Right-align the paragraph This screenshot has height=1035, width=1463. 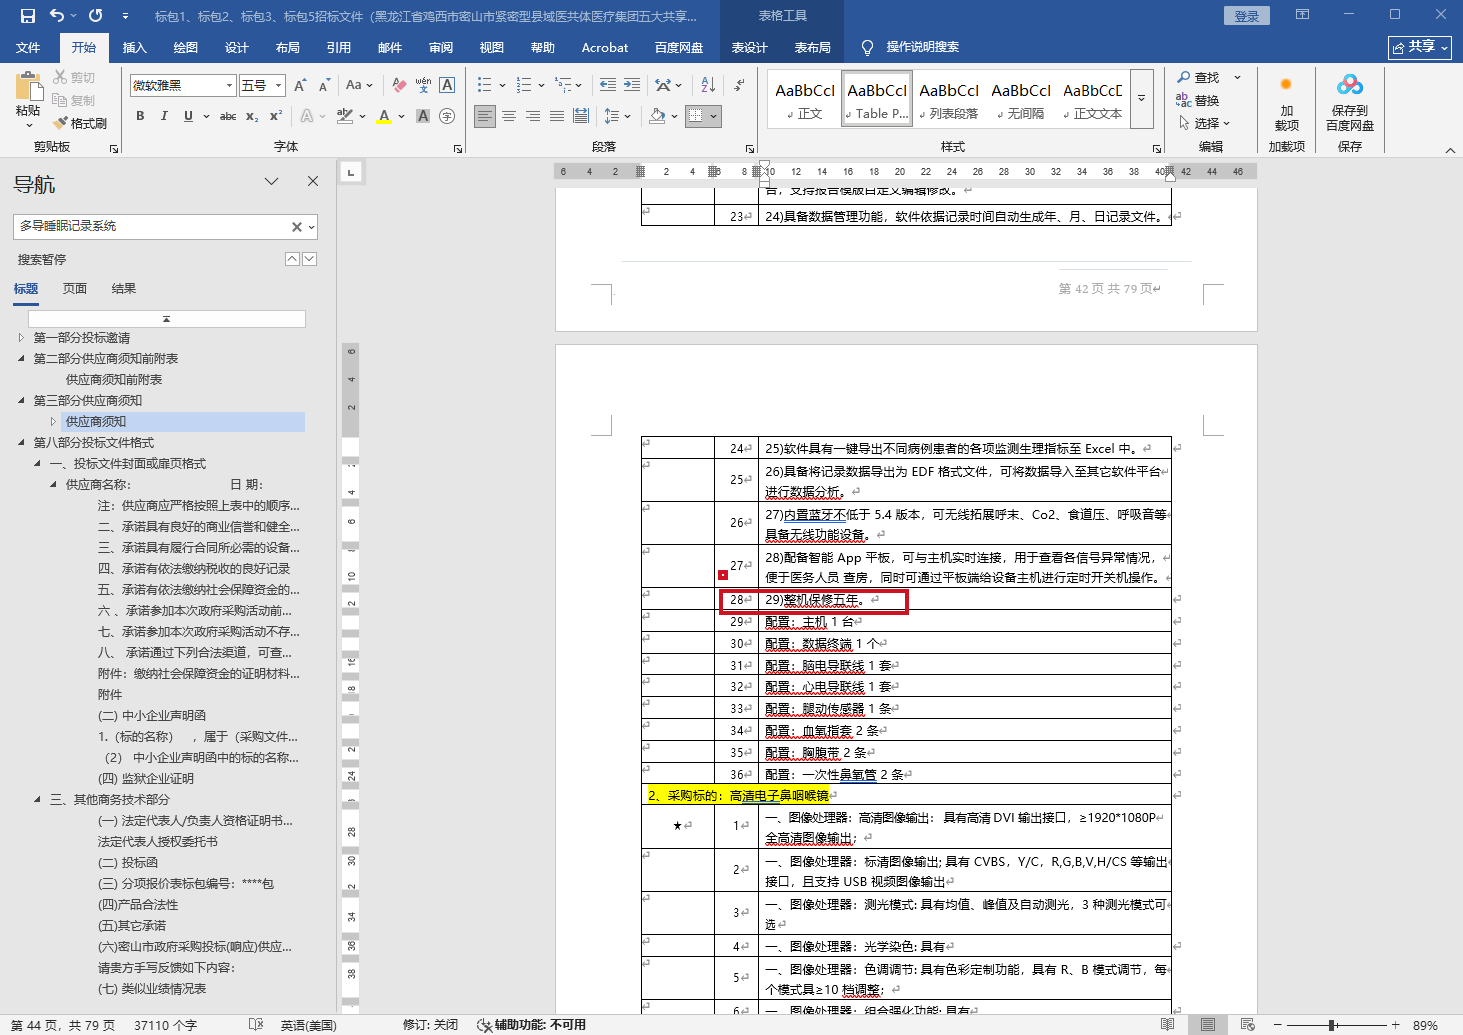tap(533, 116)
